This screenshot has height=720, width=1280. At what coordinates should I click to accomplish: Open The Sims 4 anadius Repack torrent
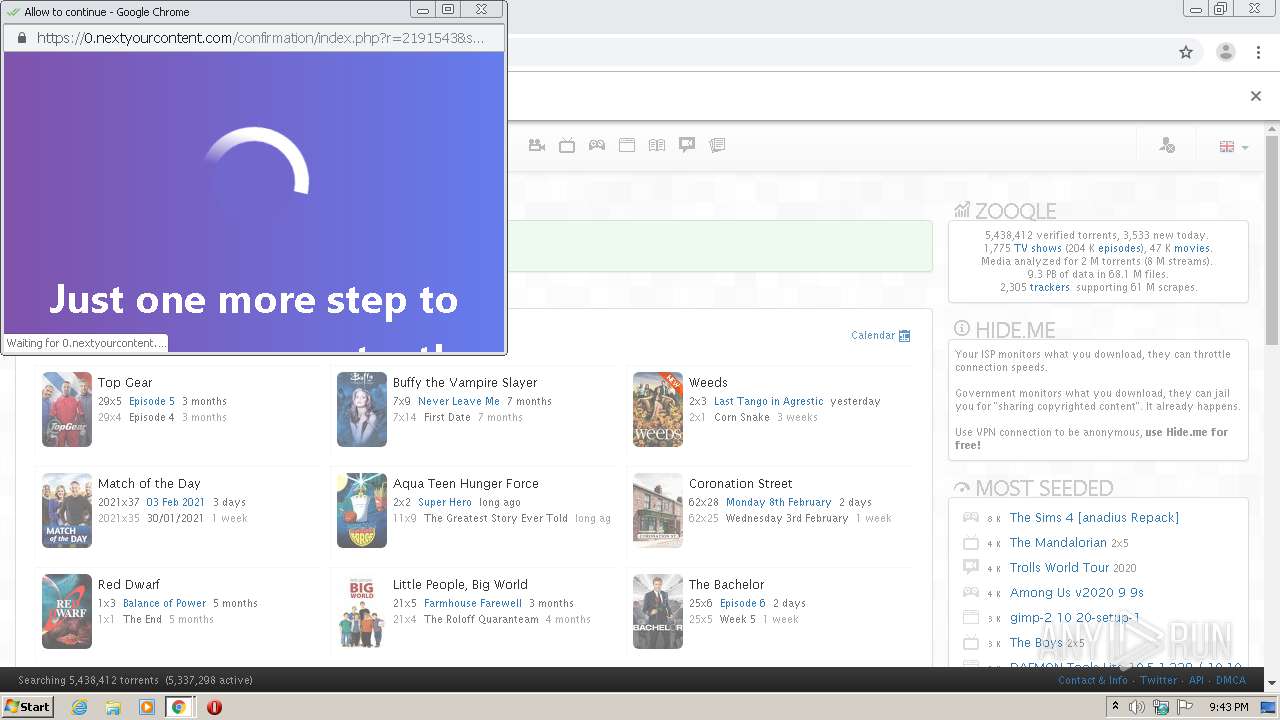(1094, 518)
